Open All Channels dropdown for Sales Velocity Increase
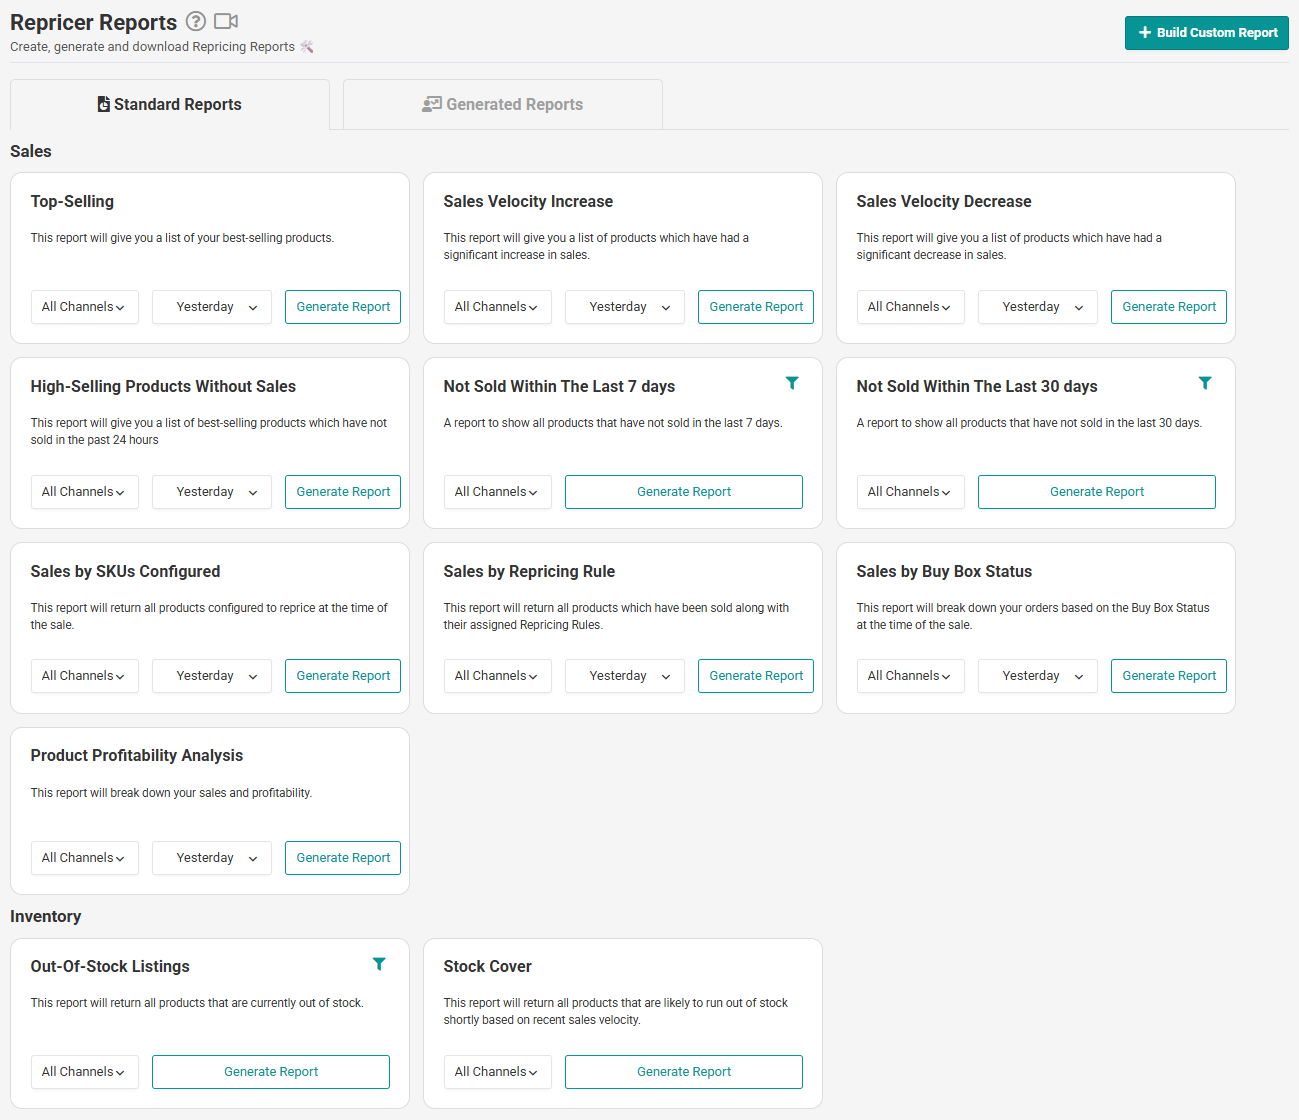Image resolution: width=1299 pixels, height=1120 pixels. (x=497, y=307)
